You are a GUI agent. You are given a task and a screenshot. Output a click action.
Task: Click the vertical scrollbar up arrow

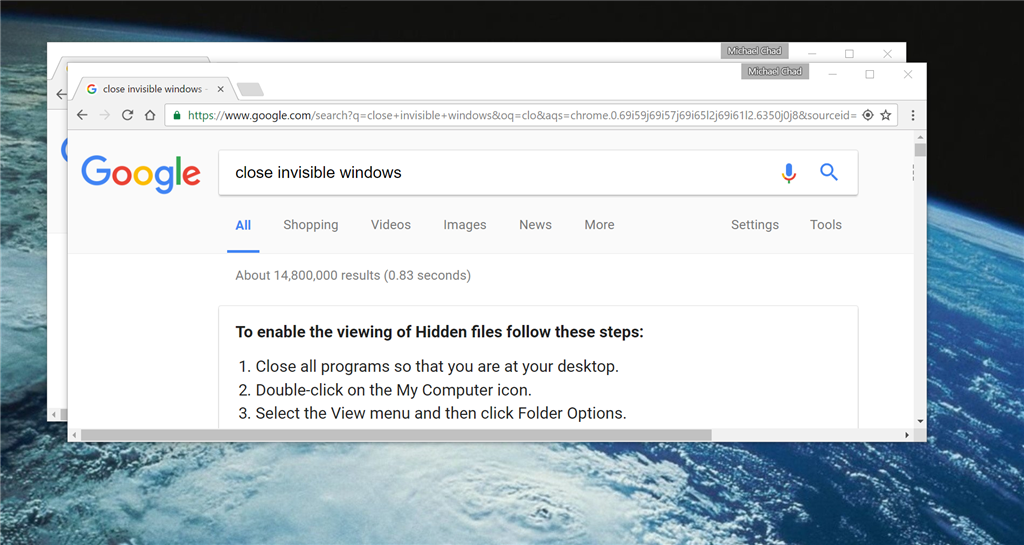[920, 138]
